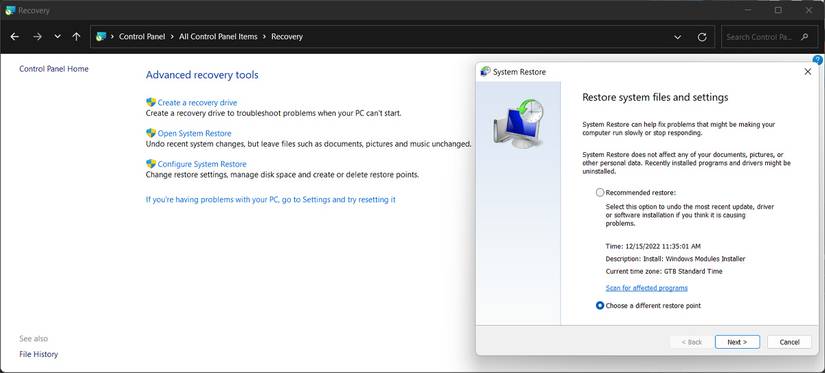Click shield icon beside Open System Restore
This screenshot has height=373, width=825.
pyautogui.click(x=151, y=133)
